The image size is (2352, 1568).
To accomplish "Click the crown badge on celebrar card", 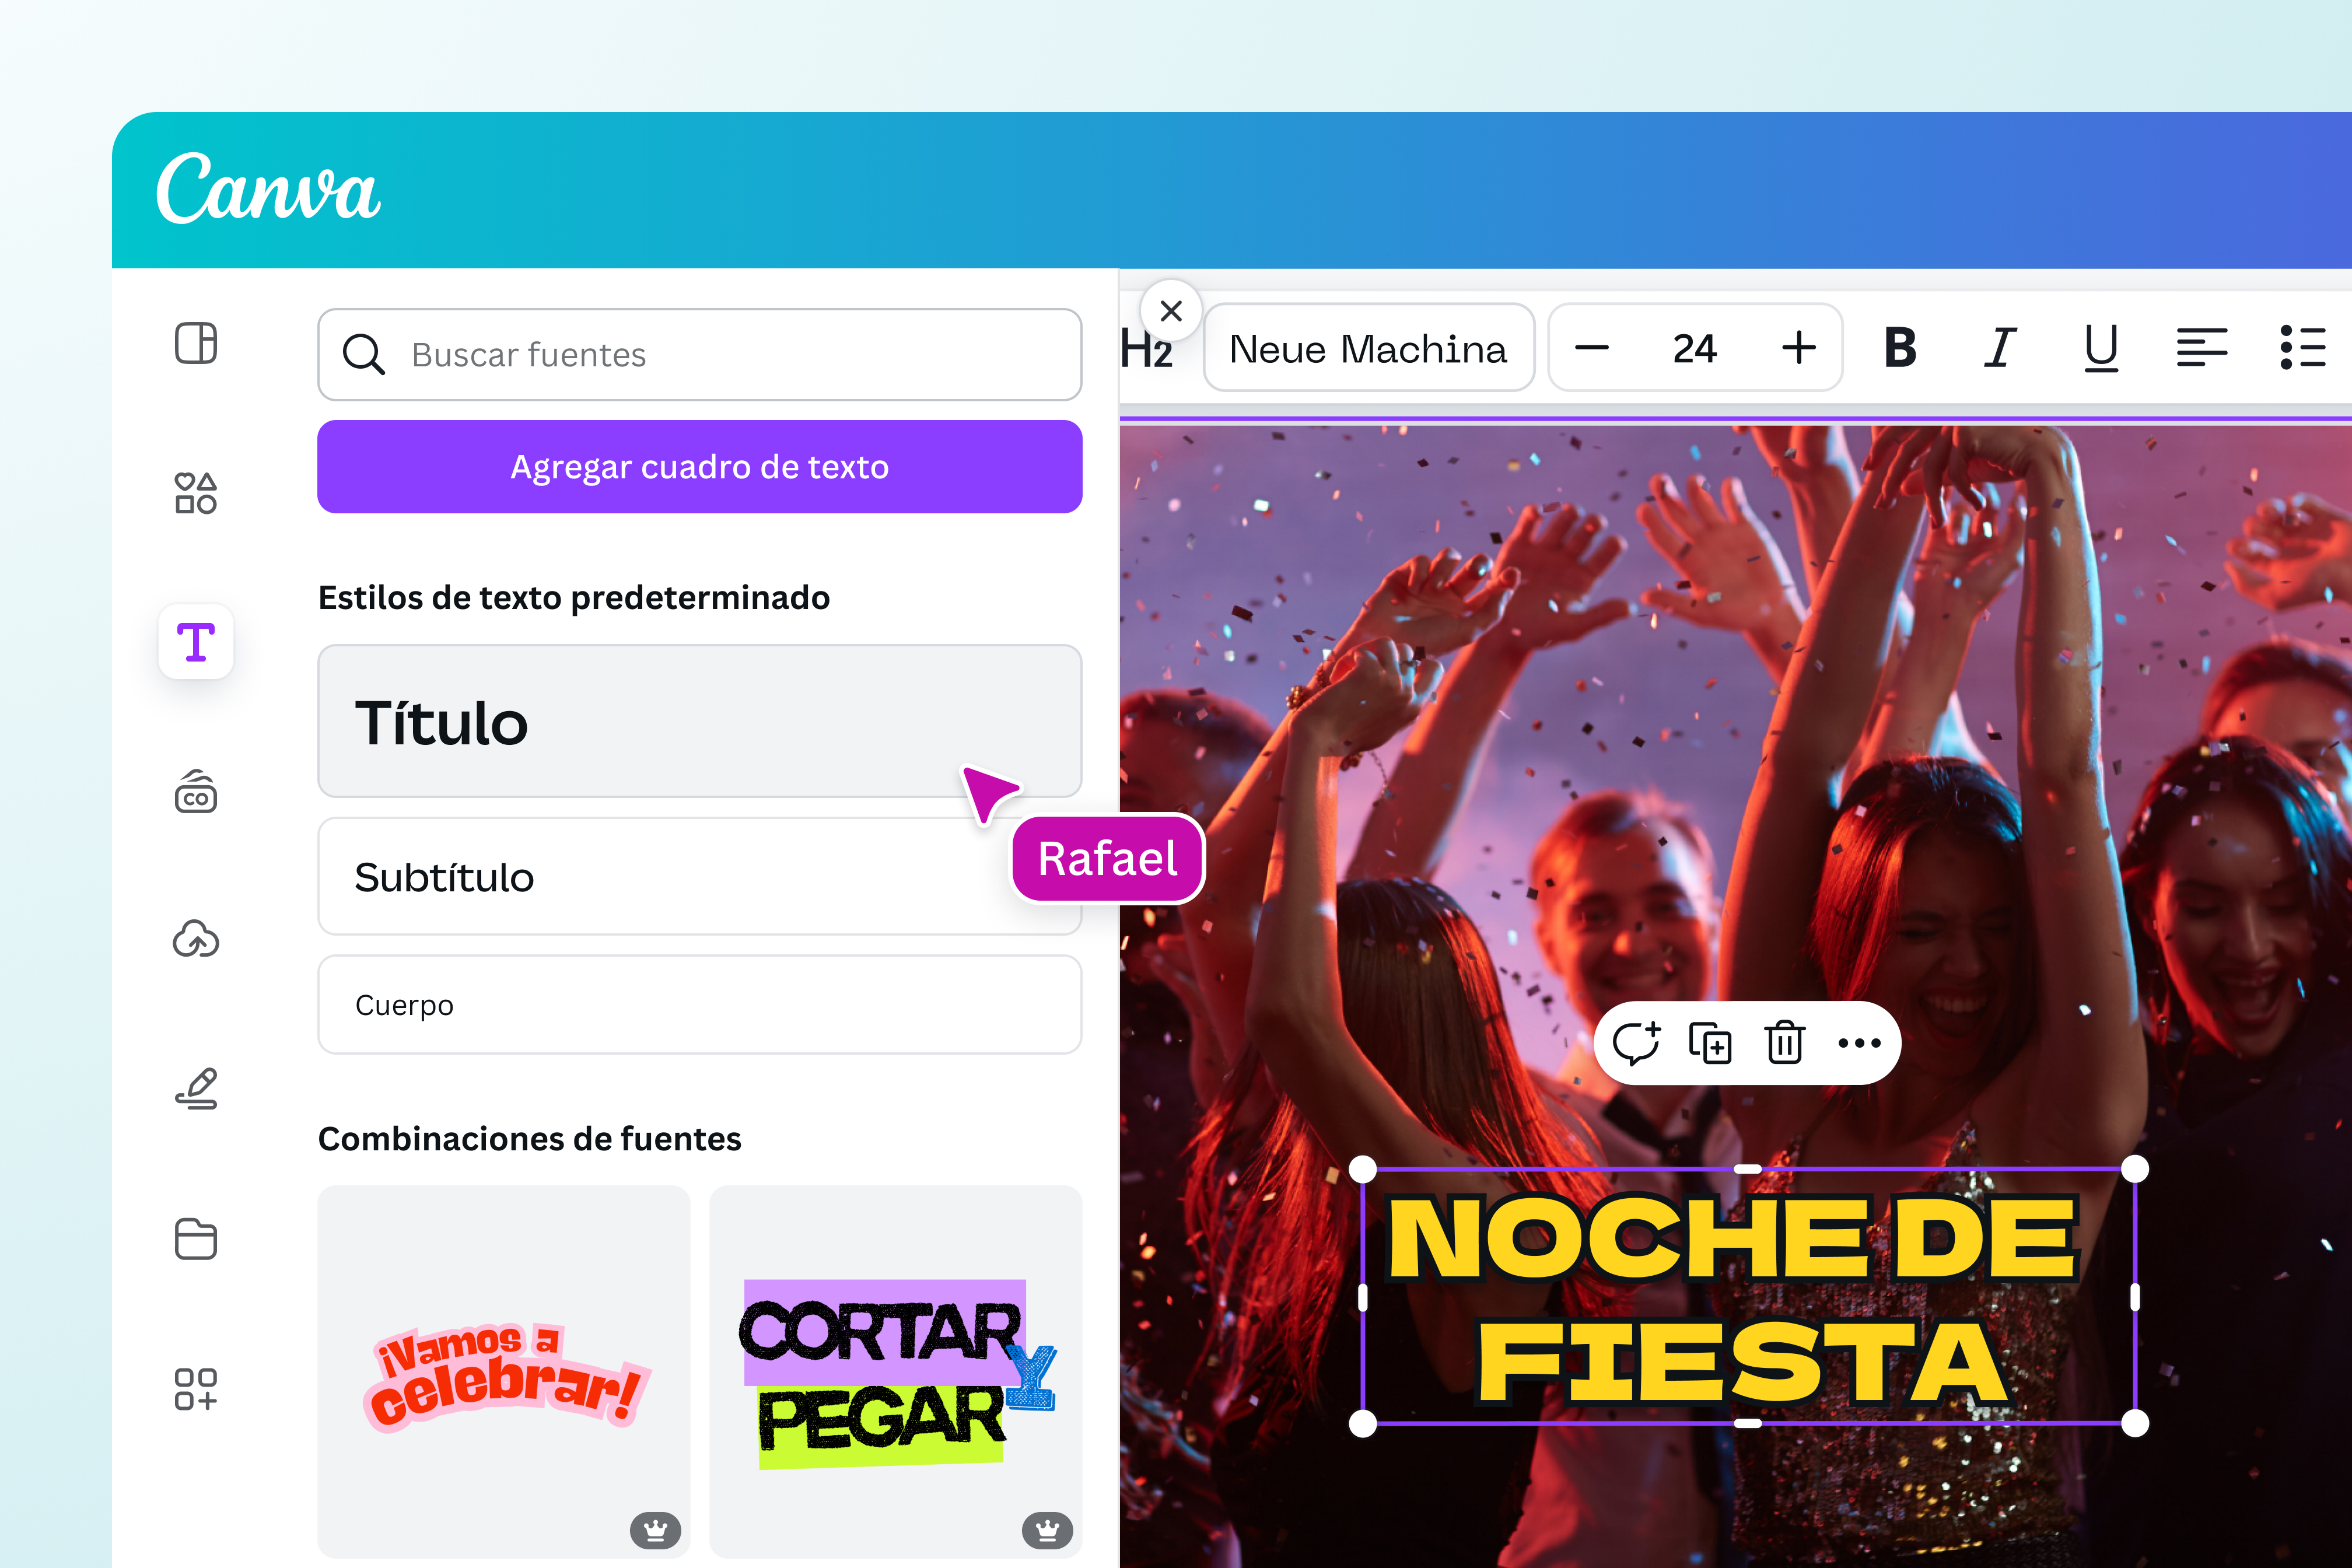I will click(656, 1530).
